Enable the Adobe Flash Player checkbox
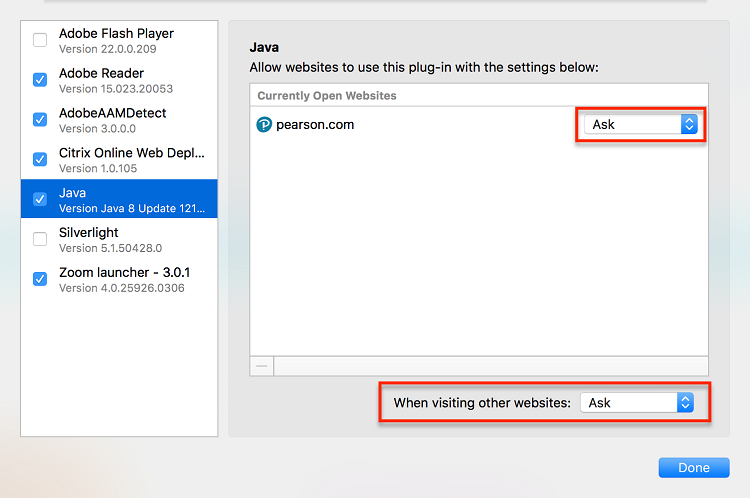Screen dimensions: 750x498 pos(40,40)
